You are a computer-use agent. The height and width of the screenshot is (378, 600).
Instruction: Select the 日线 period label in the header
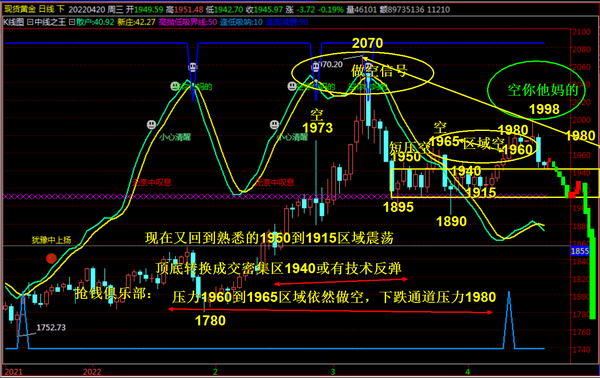47,9
